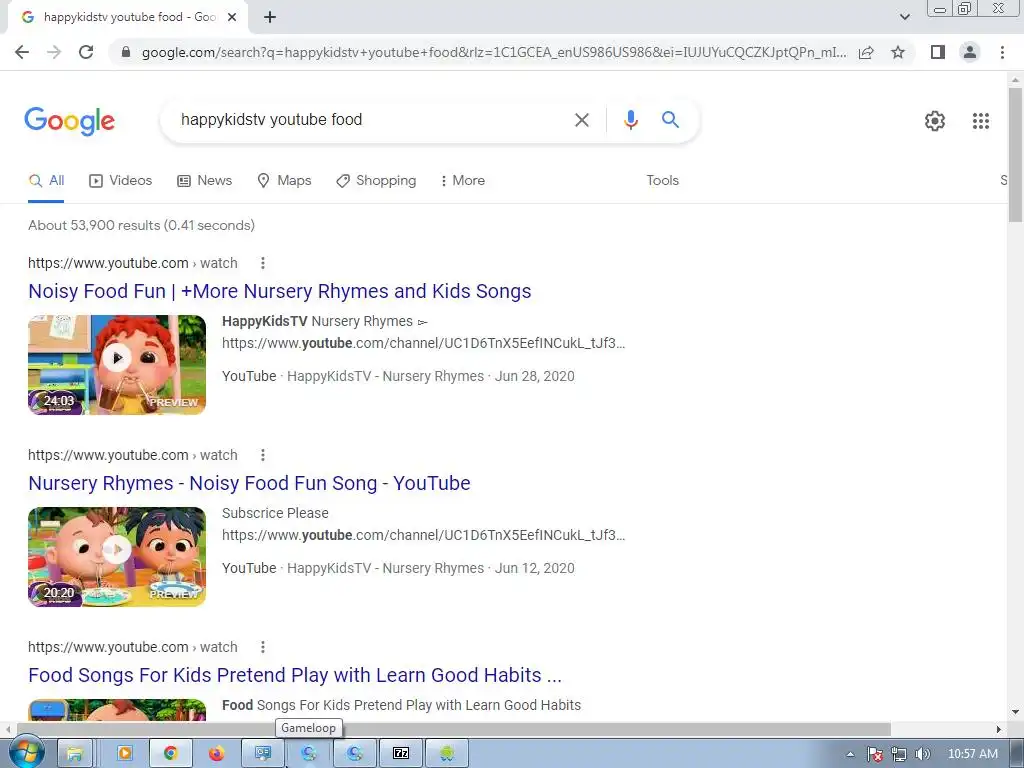Screen dimensions: 1024x768
Task: Launch media player from taskbar
Action: (124, 754)
